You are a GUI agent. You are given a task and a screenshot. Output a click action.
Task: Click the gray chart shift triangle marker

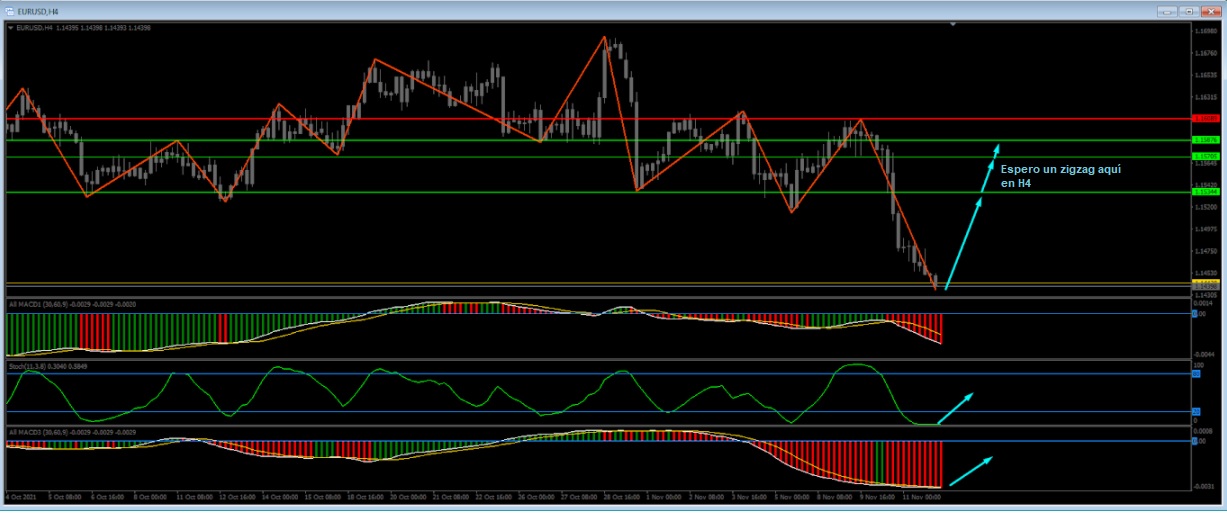tap(953, 24)
